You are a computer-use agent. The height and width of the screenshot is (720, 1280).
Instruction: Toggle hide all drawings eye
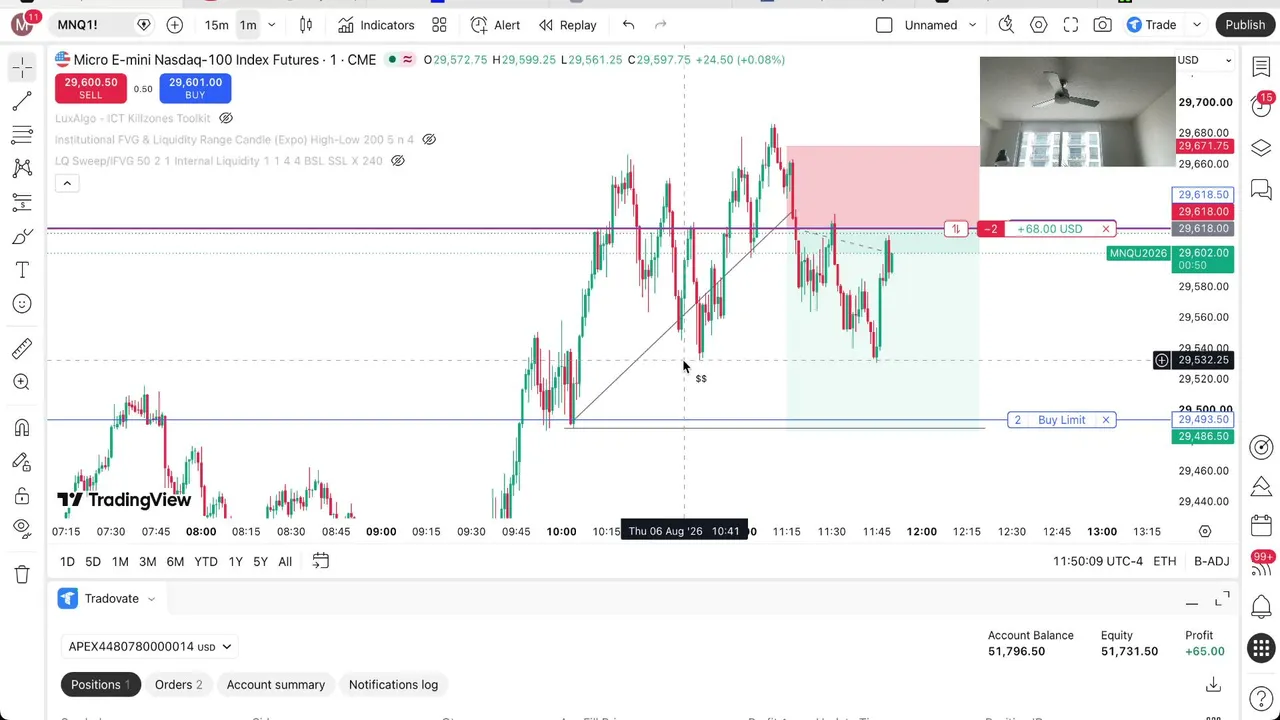click(22, 528)
